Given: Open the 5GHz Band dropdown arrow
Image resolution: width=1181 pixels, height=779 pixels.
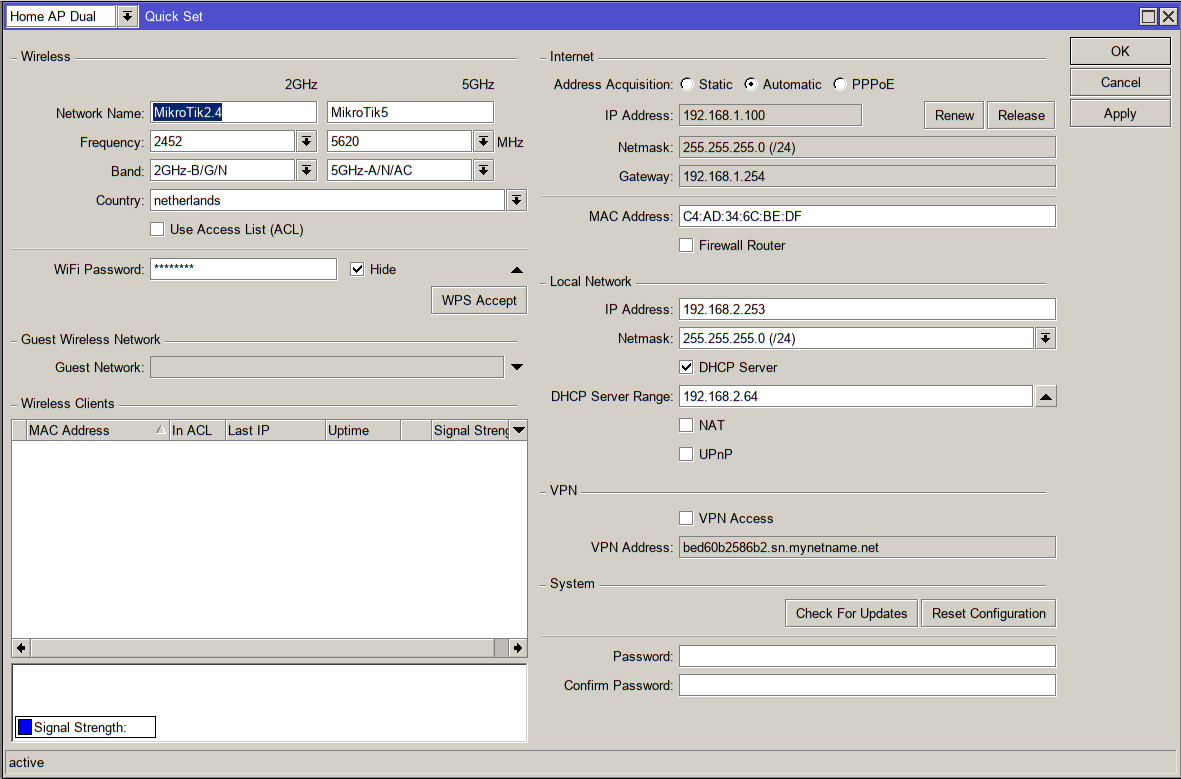Looking at the screenshot, I should 483,171.
